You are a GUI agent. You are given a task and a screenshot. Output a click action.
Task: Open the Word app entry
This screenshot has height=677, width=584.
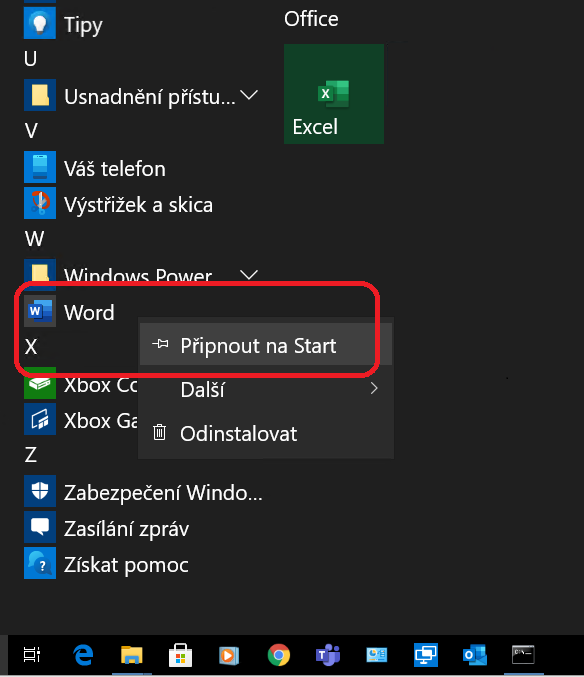point(71,311)
